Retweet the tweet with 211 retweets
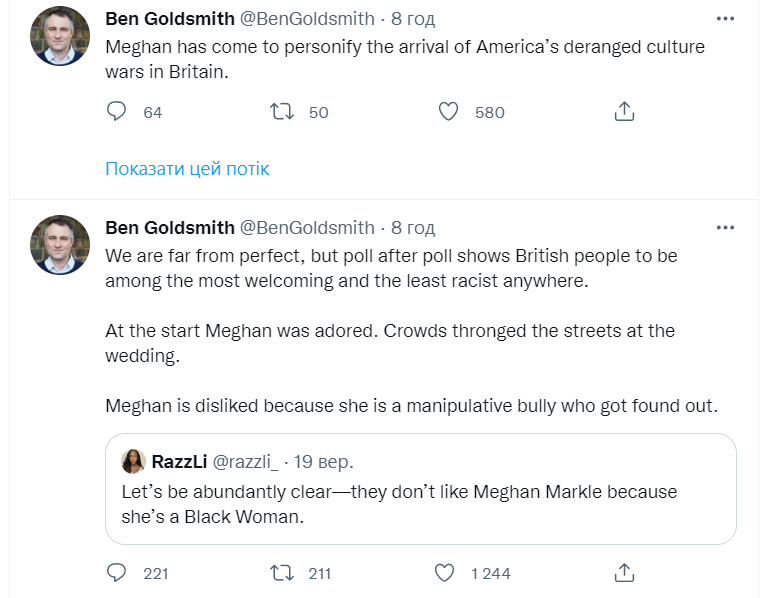 click(x=283, y=573)
